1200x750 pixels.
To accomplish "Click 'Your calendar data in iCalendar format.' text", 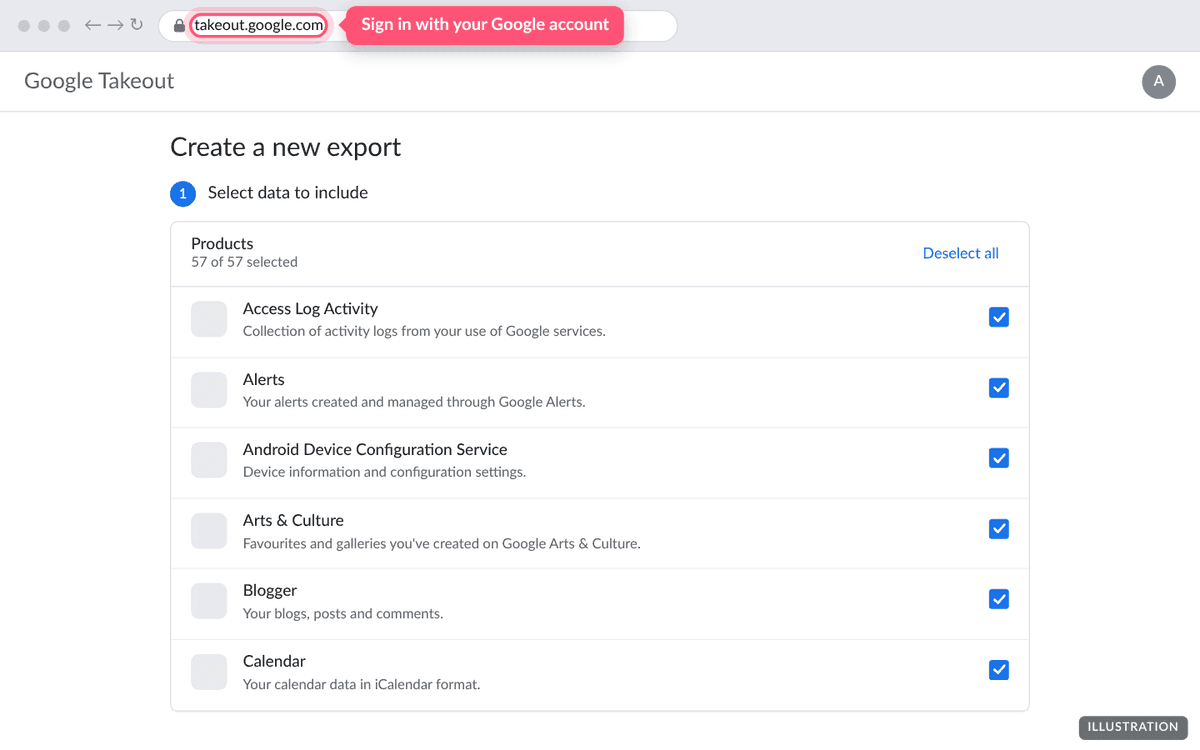I will [362, 684].
